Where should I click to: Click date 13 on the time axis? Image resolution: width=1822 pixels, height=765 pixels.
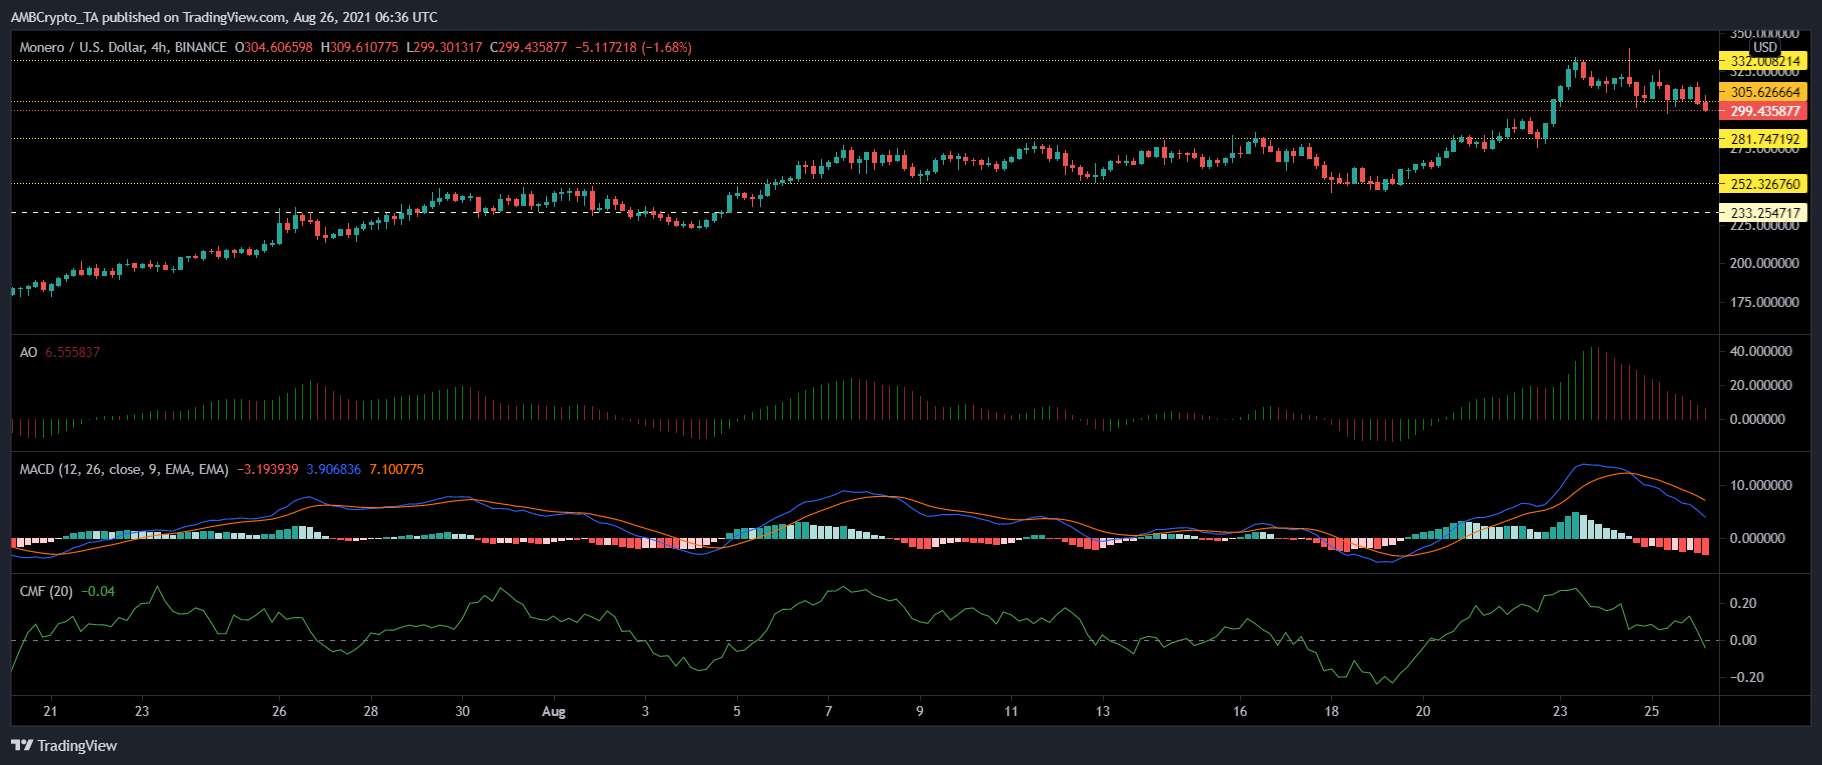[x=1102, y=712]
